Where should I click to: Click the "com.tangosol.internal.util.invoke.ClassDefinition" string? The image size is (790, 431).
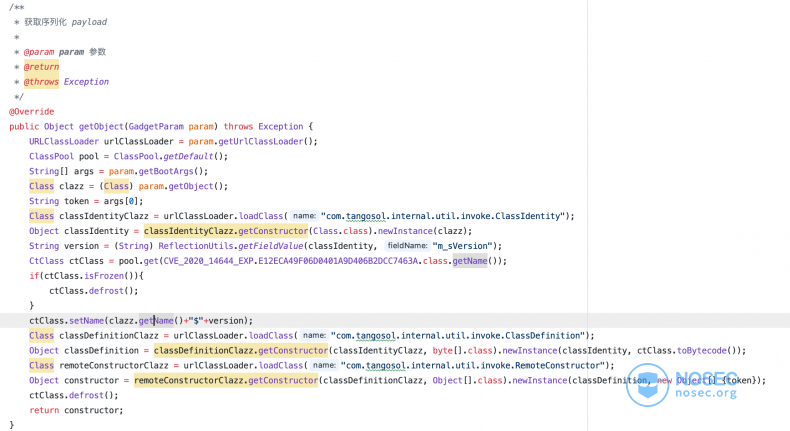458,336
